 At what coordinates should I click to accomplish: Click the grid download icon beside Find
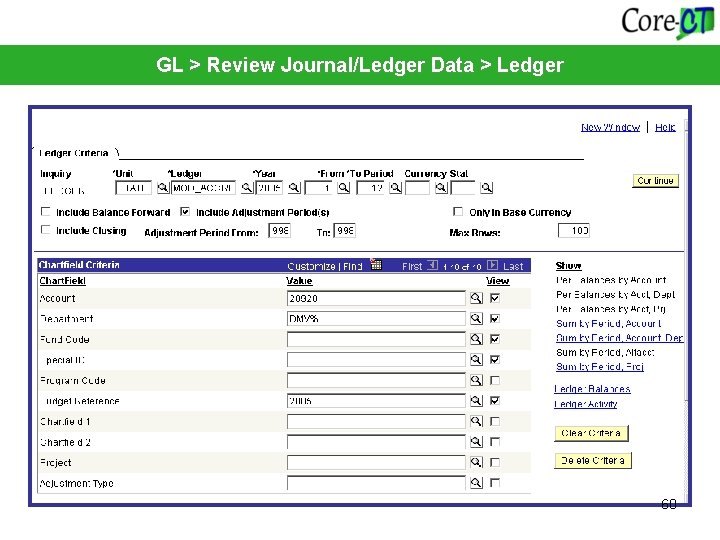pos(376,264)
